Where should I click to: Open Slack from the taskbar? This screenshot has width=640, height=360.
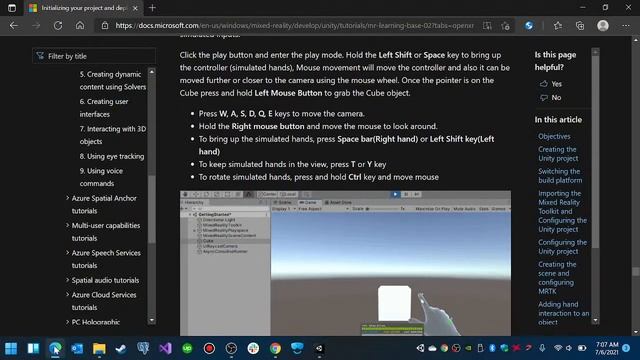coord(253,349)
